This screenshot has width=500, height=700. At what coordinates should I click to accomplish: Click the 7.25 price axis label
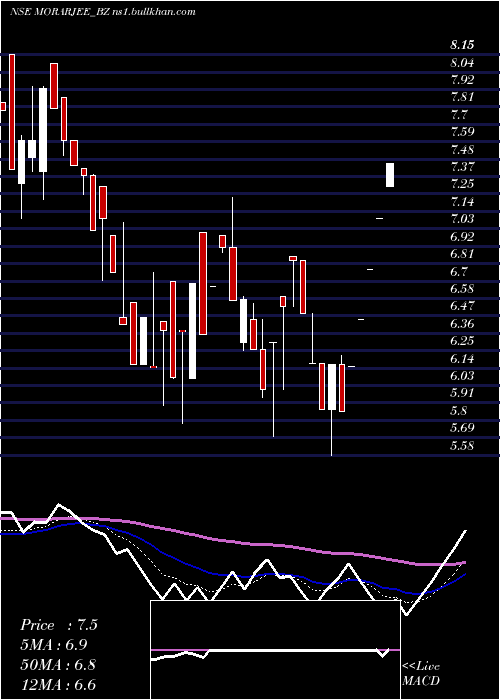[462, 184]
